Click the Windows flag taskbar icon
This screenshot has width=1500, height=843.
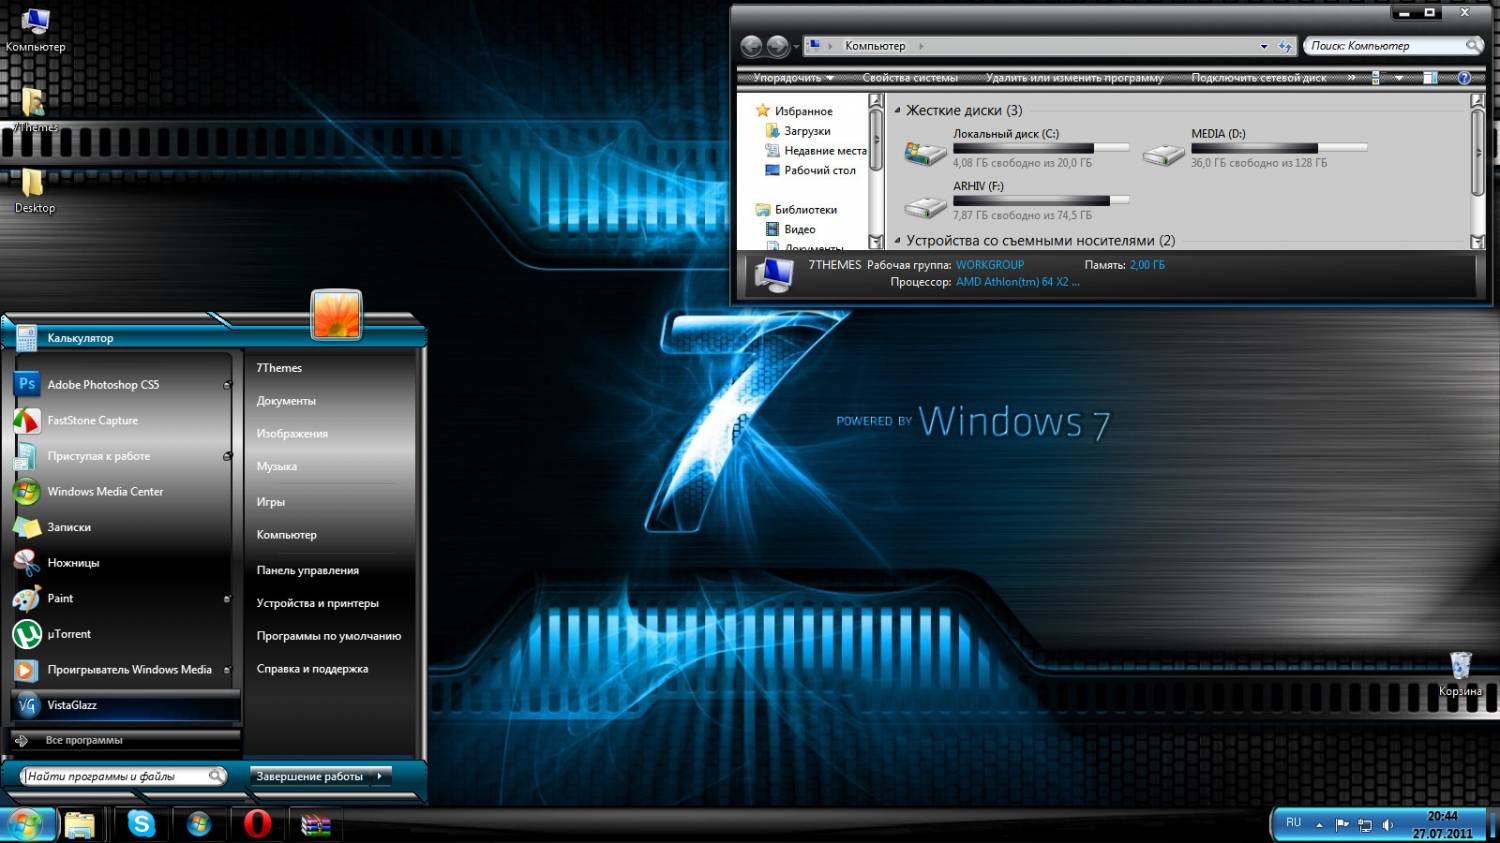tap(199, 824)
